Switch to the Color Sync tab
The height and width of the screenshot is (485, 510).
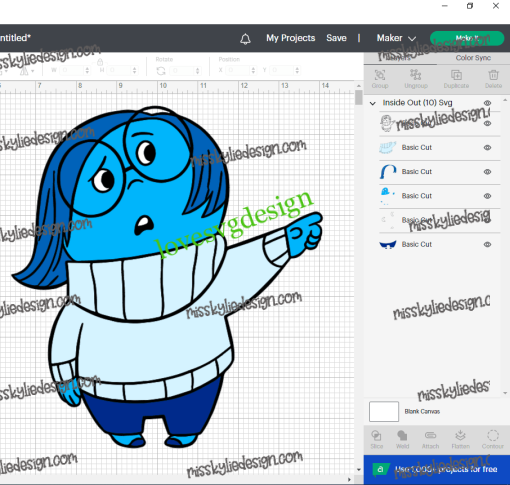[473, 58]
